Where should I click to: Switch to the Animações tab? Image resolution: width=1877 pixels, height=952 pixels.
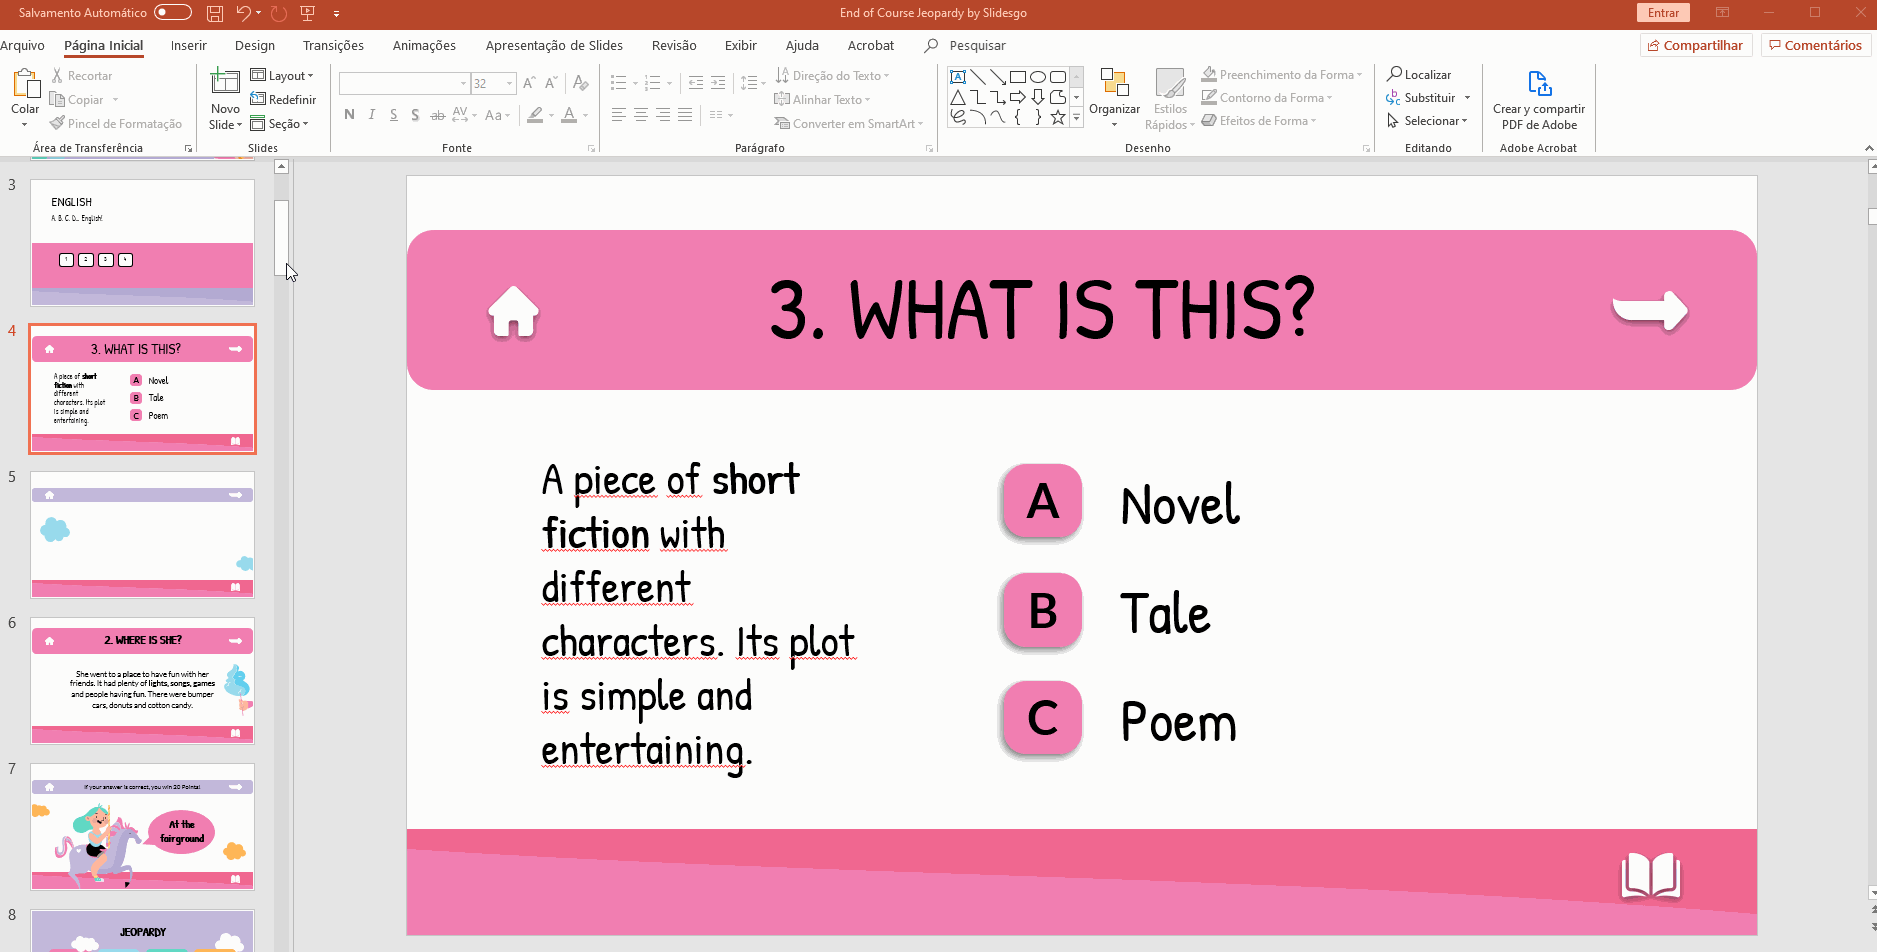(x=424, y=45)
